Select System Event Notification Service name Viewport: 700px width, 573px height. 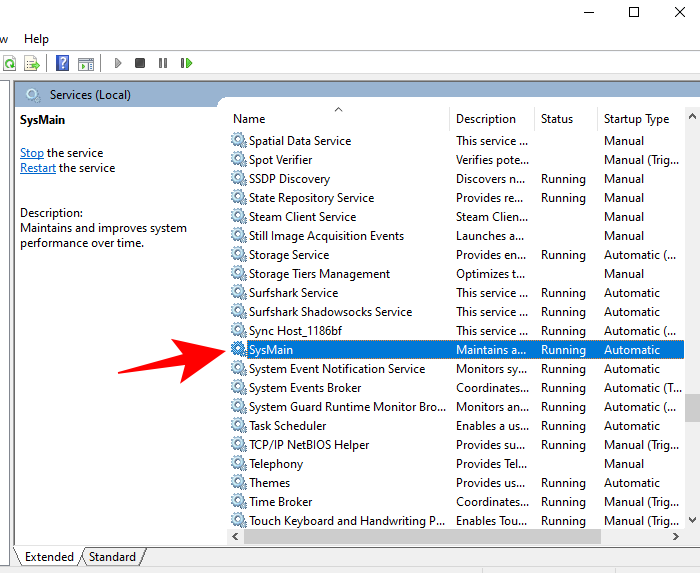337,369
